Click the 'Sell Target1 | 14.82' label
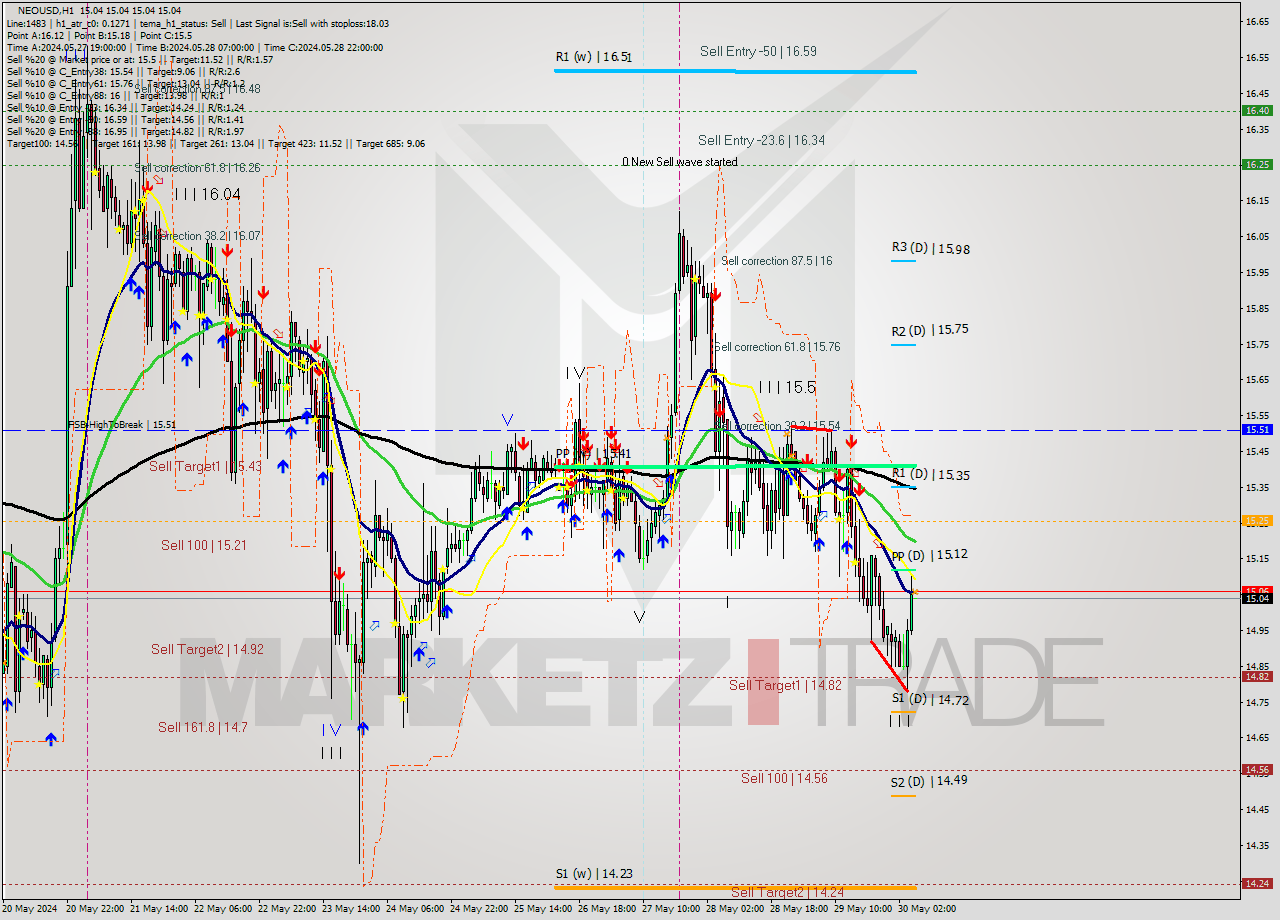The width and height of the screenshot is (1280, 920). (785, 685)
